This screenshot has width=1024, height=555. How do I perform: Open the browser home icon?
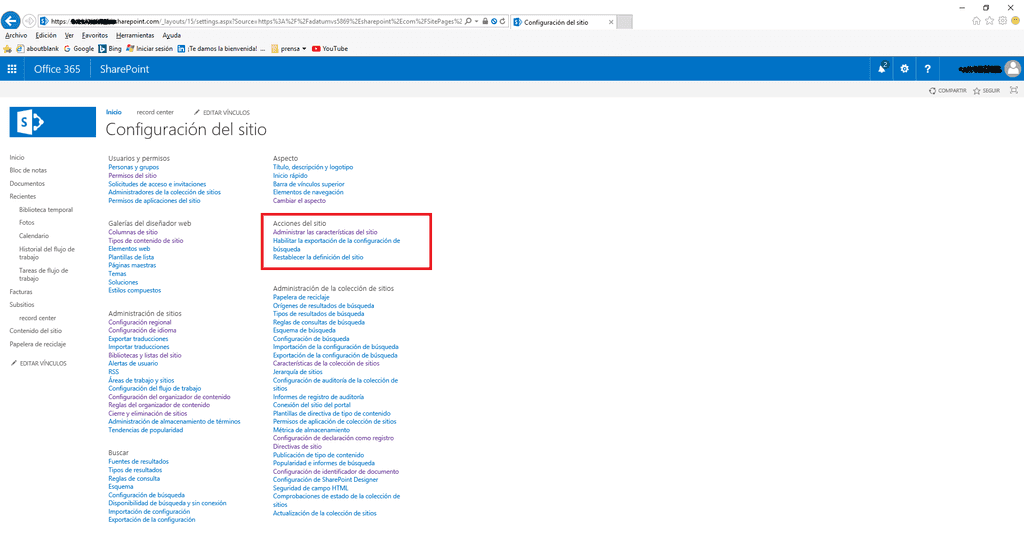(x=976, y=21)
